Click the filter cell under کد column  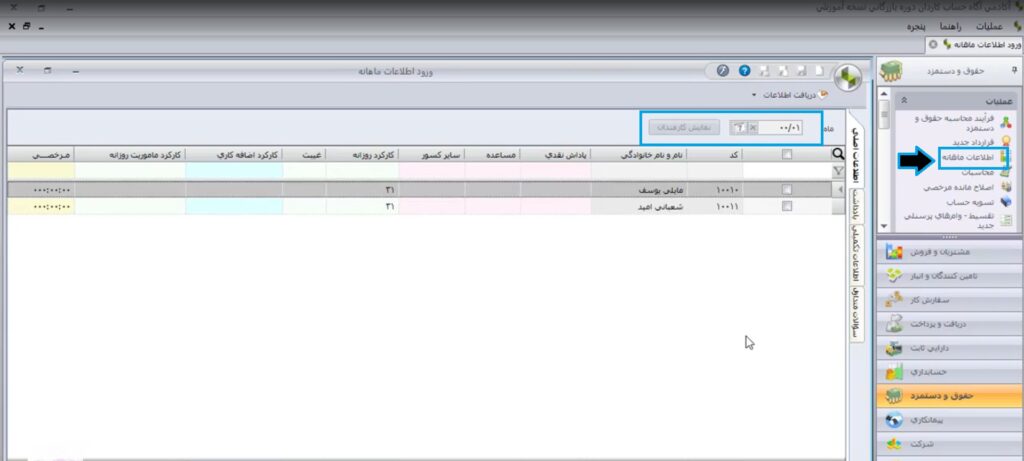pos(715,171)
